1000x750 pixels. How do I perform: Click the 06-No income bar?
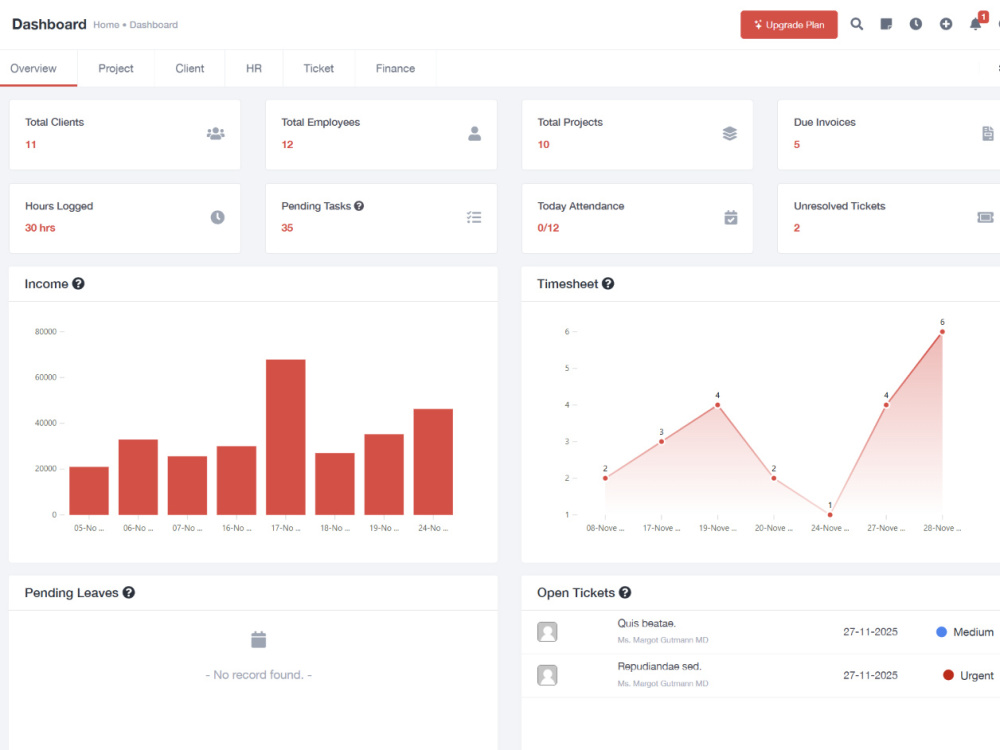click(138, 477)
